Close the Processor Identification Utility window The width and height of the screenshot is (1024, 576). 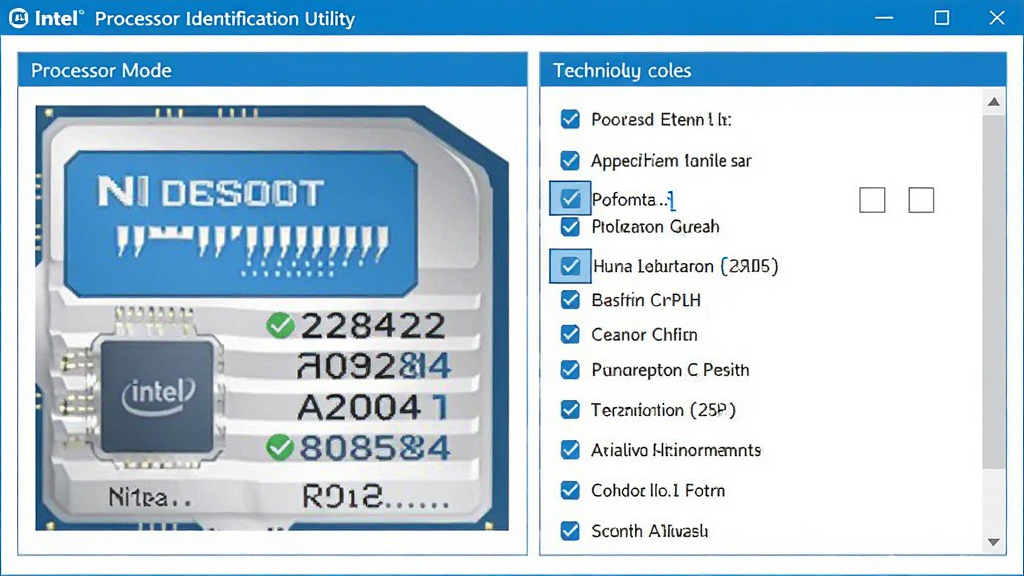[997, 18]
